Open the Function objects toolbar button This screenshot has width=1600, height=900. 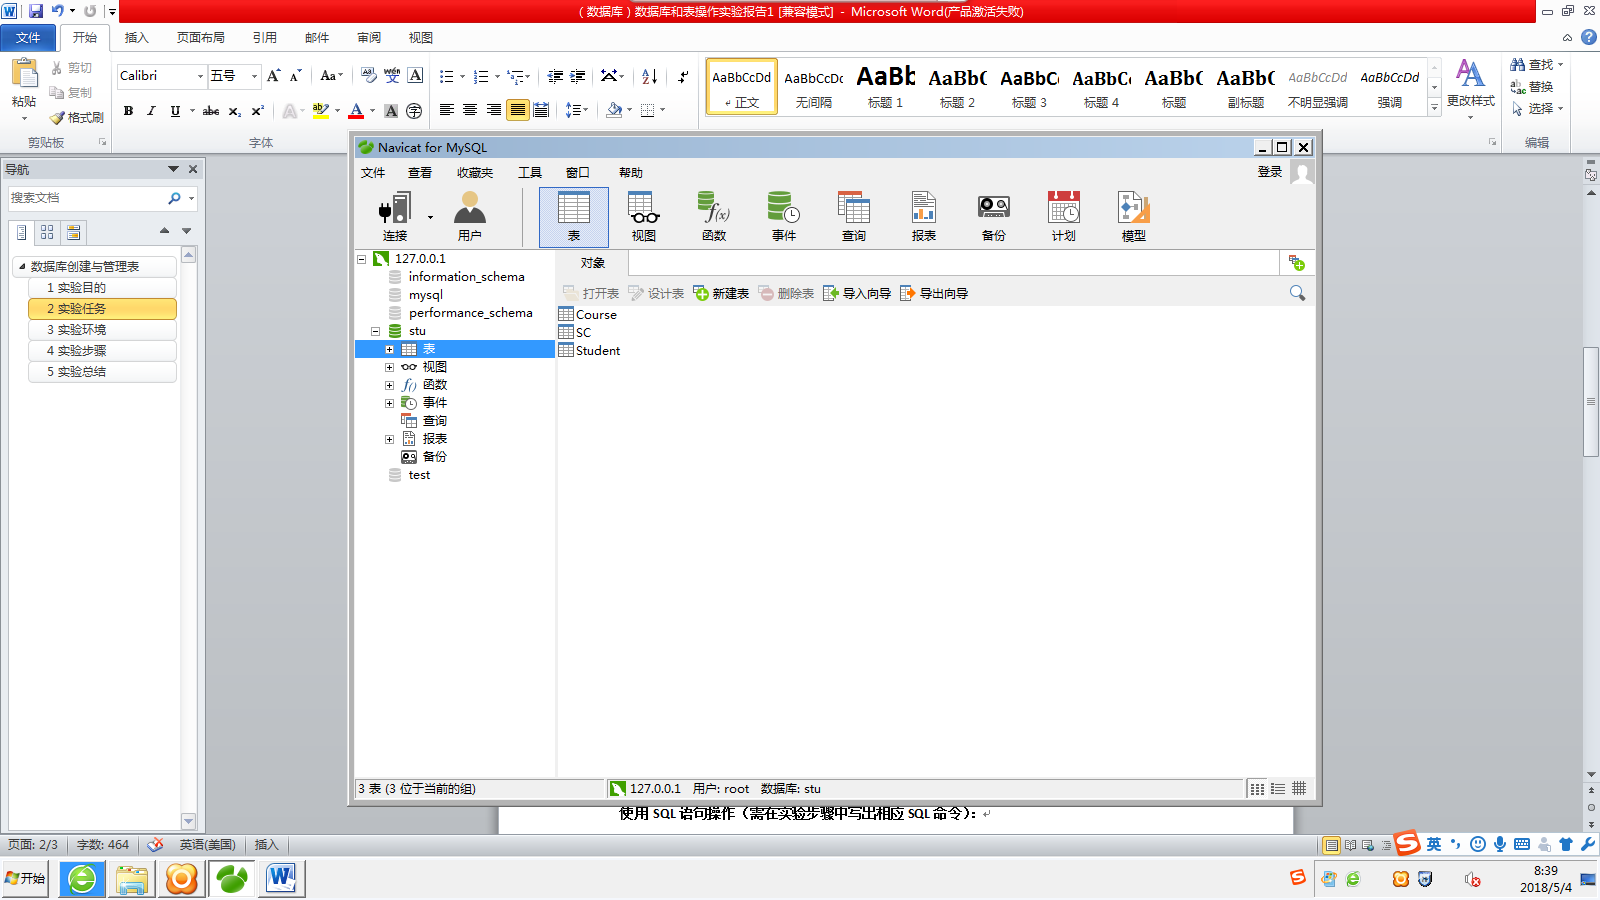(x=714, y=217)
